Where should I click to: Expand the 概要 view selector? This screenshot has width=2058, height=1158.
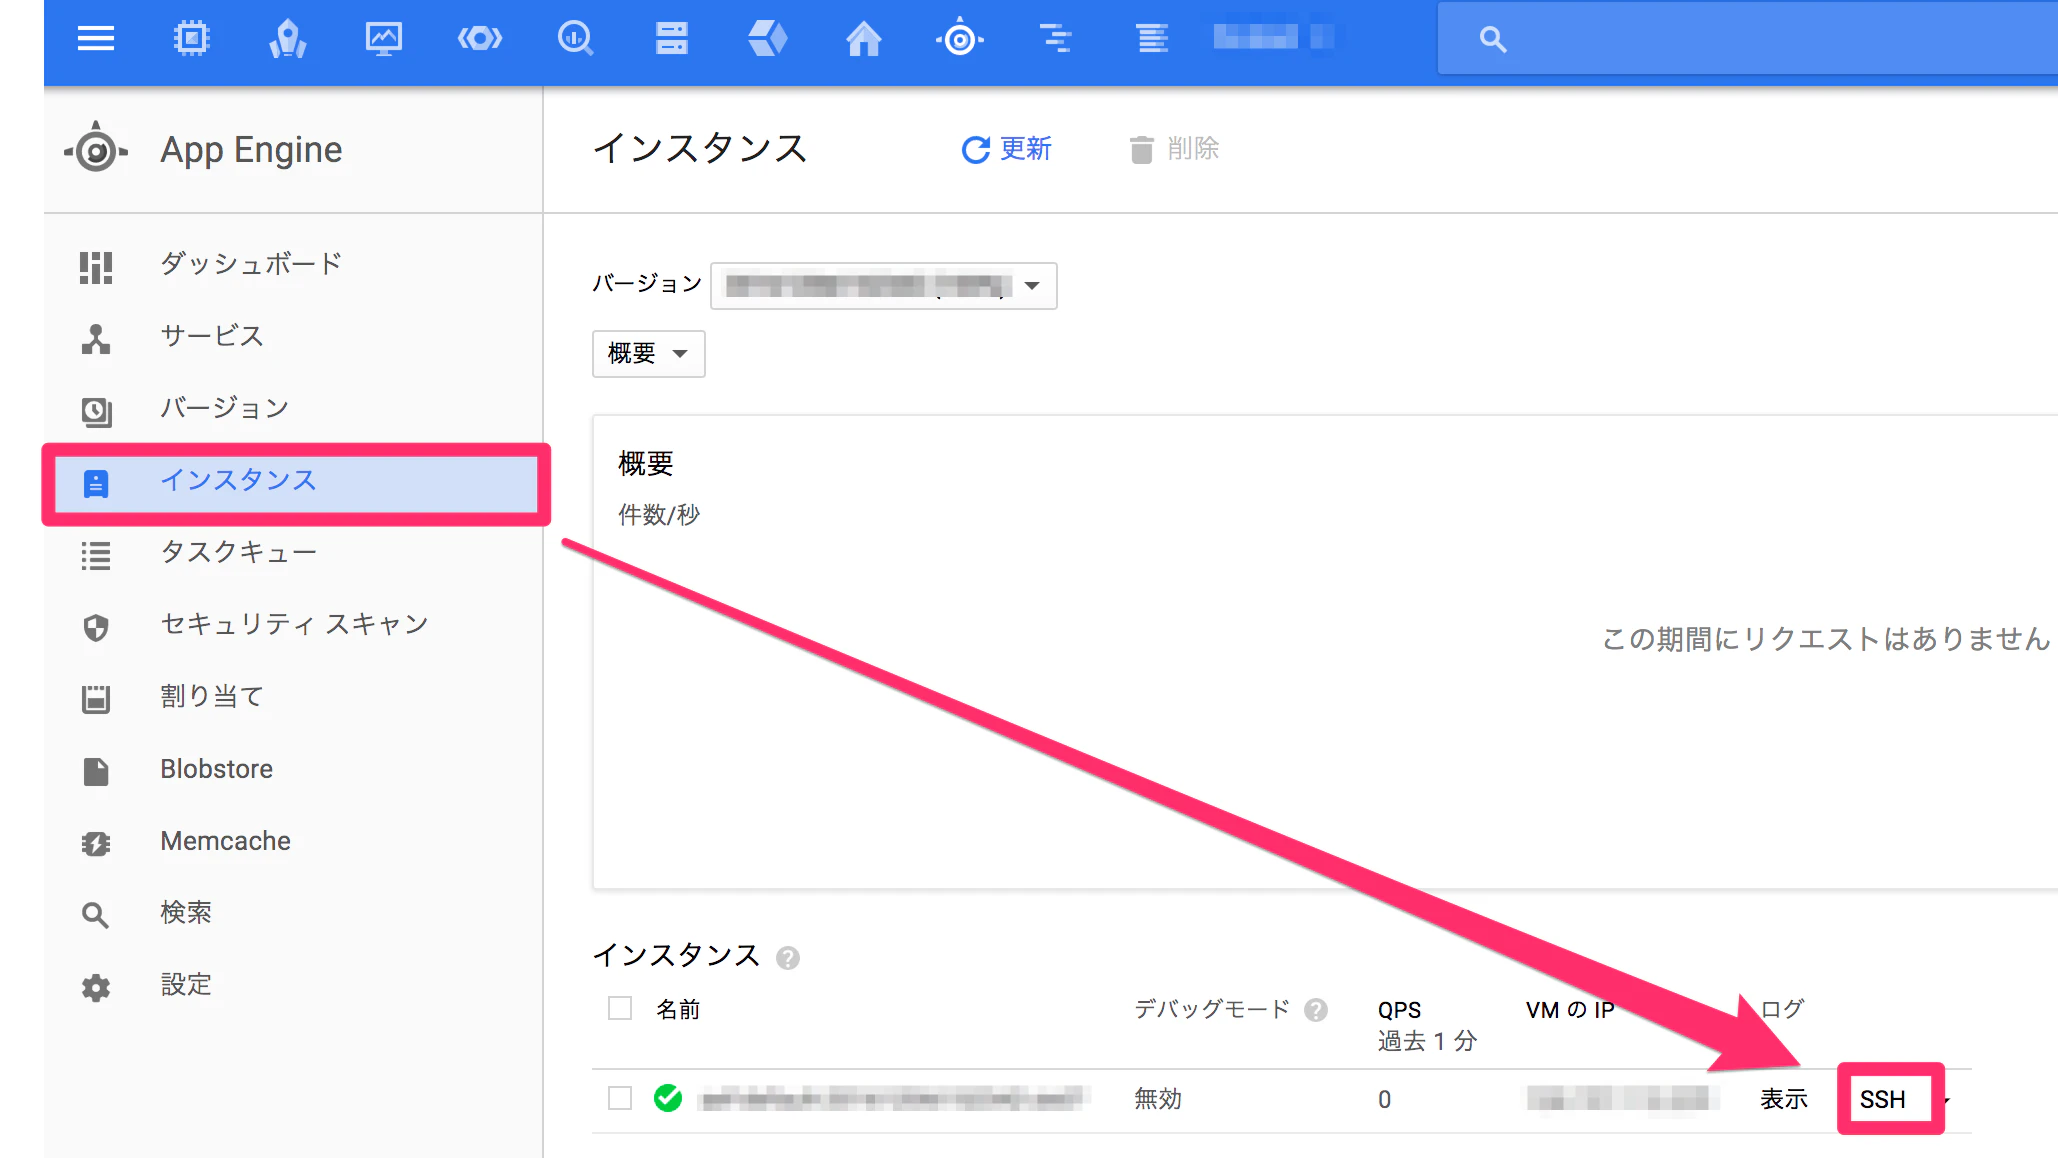[648, 354]
